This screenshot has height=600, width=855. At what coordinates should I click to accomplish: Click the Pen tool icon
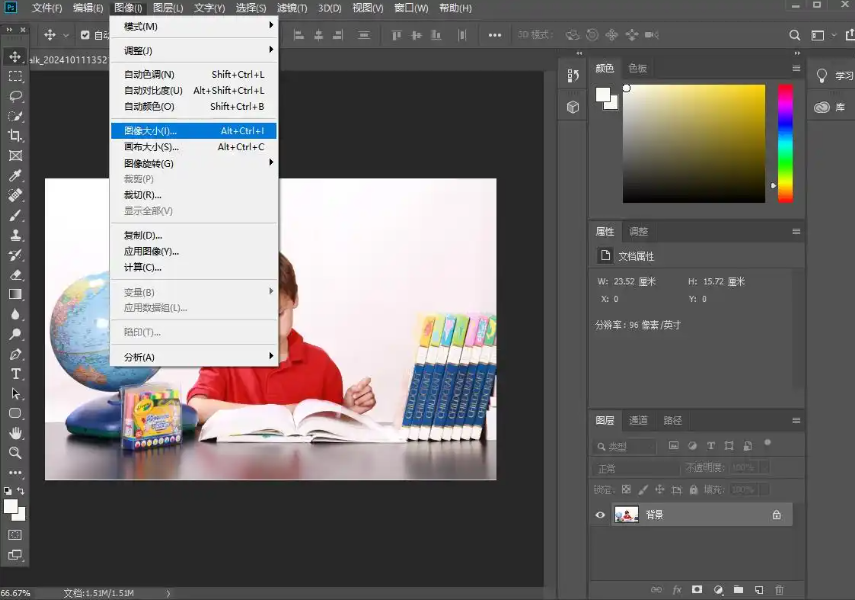(x=15, y=354)
